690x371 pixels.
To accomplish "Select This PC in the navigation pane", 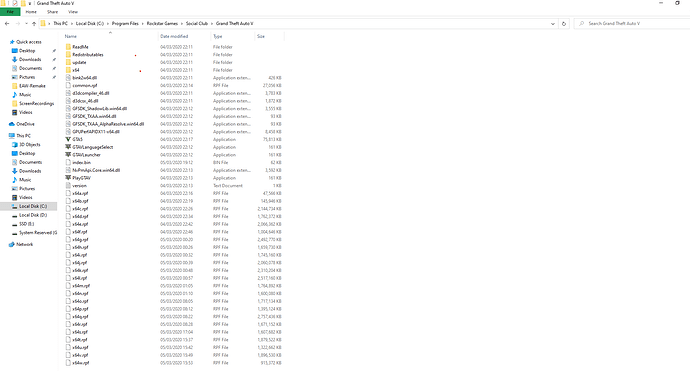I will (x=23, y=136).
